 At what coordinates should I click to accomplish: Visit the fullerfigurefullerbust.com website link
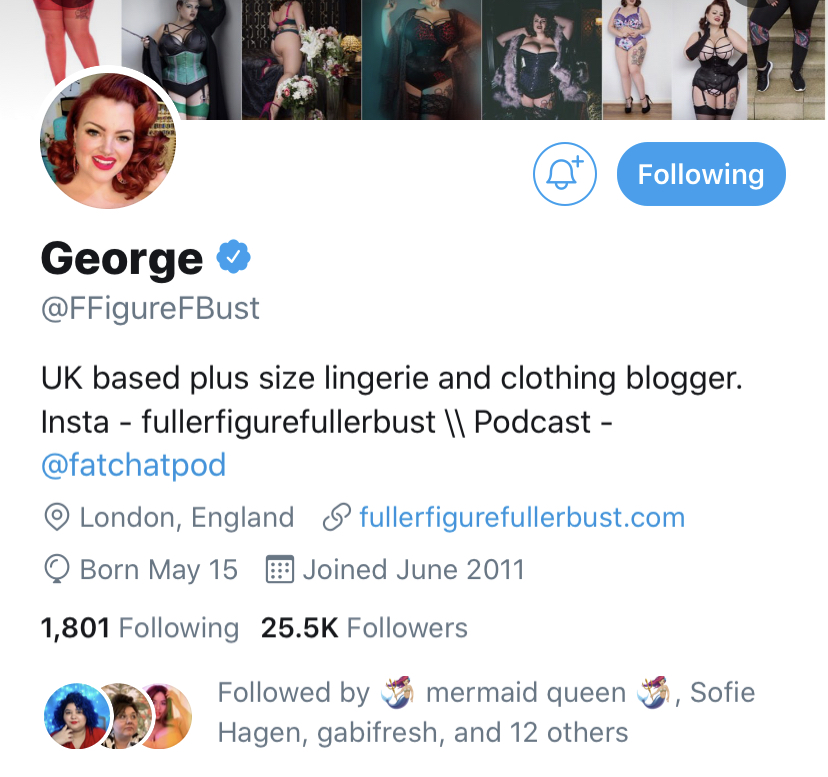pyautogui.click(x=522, y=517)
